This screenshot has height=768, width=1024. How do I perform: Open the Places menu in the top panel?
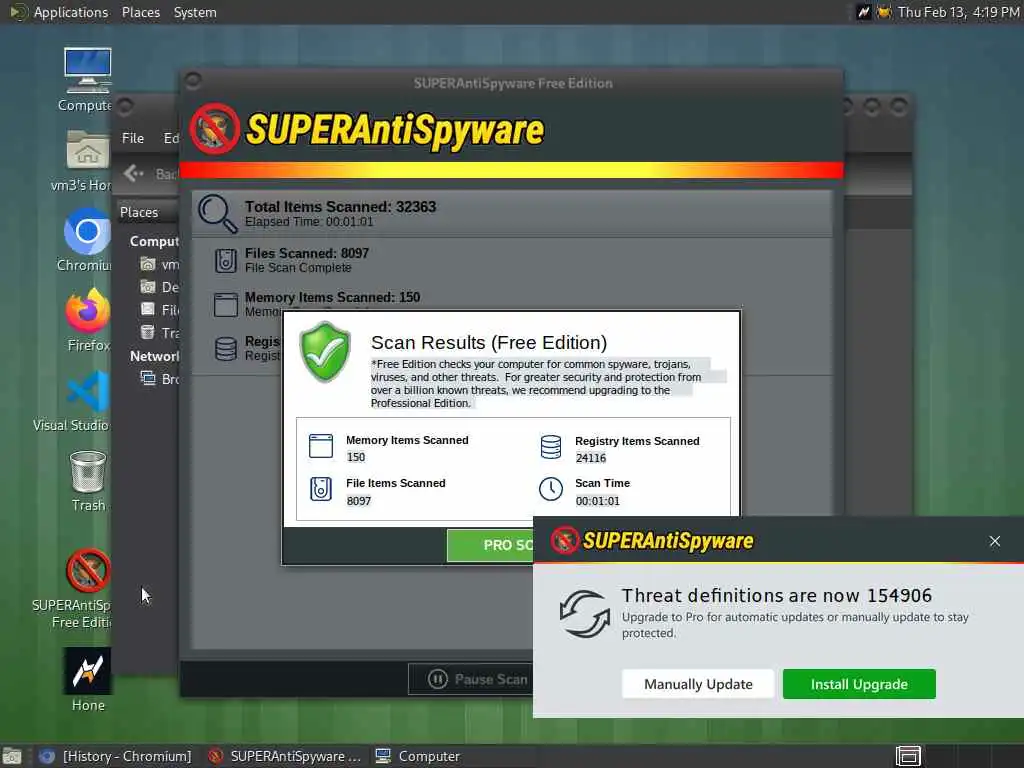(140, 12)
